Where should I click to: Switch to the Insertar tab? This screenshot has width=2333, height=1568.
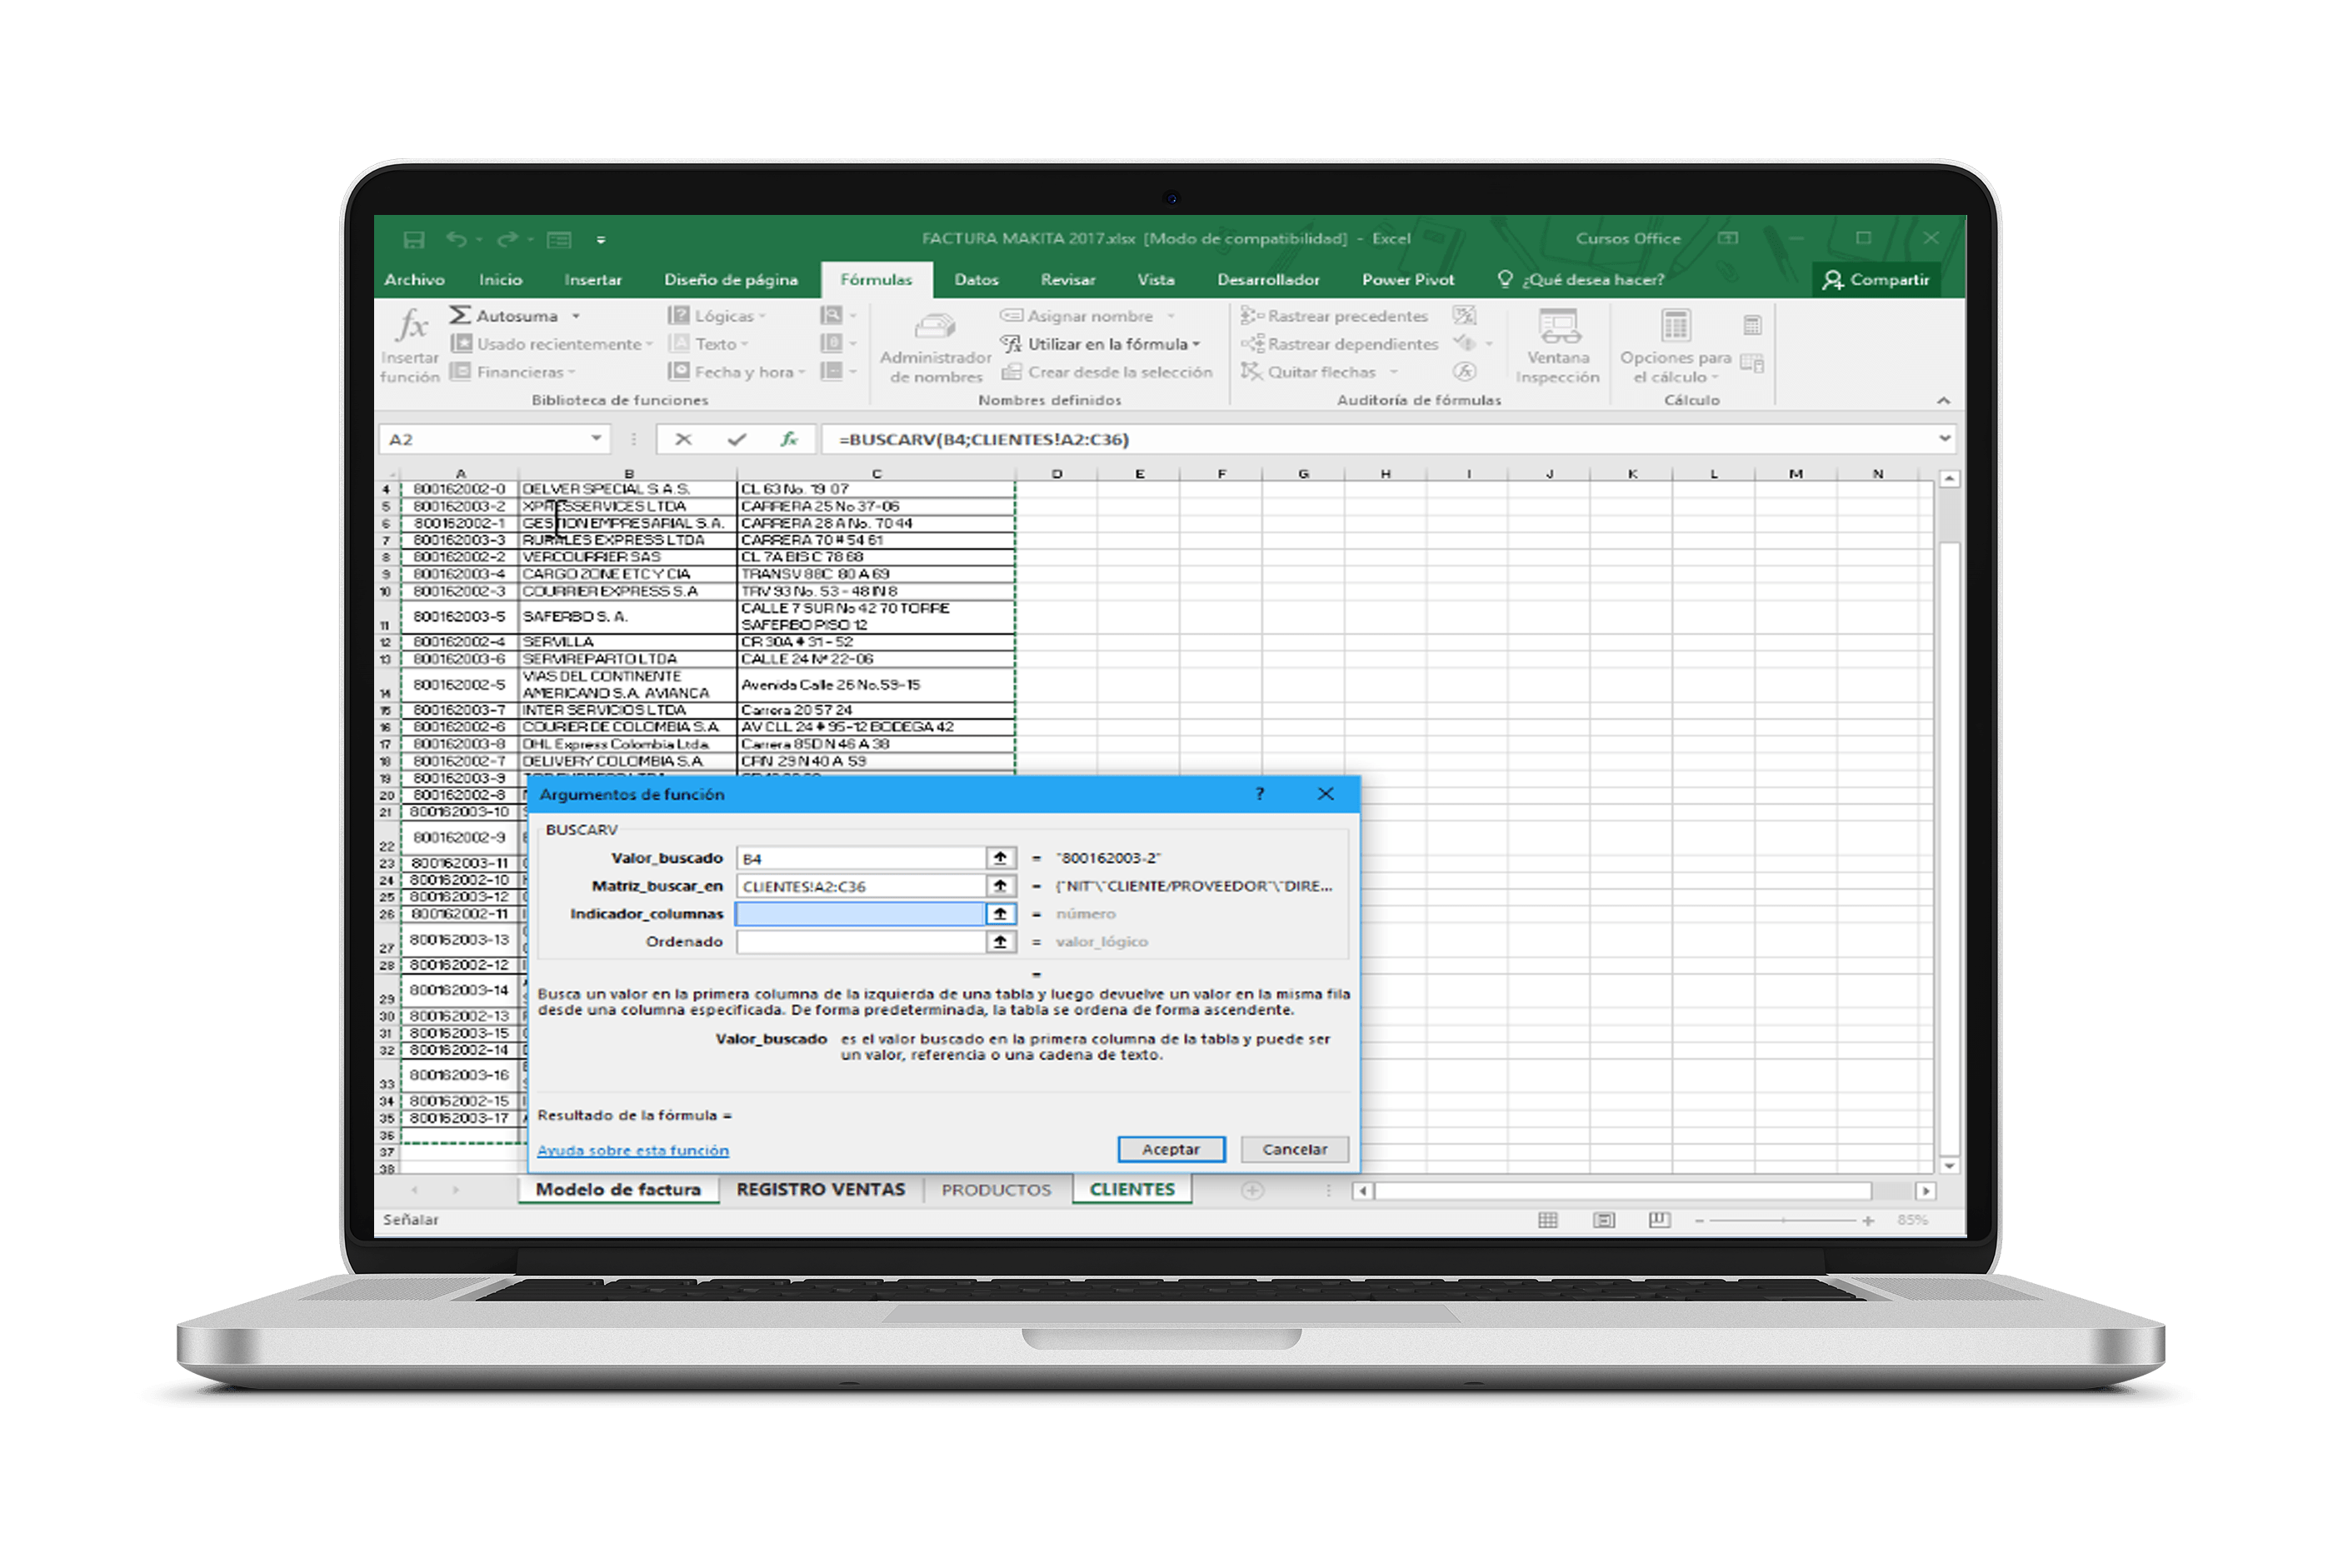pyautogui.click(x=593, y=280)
